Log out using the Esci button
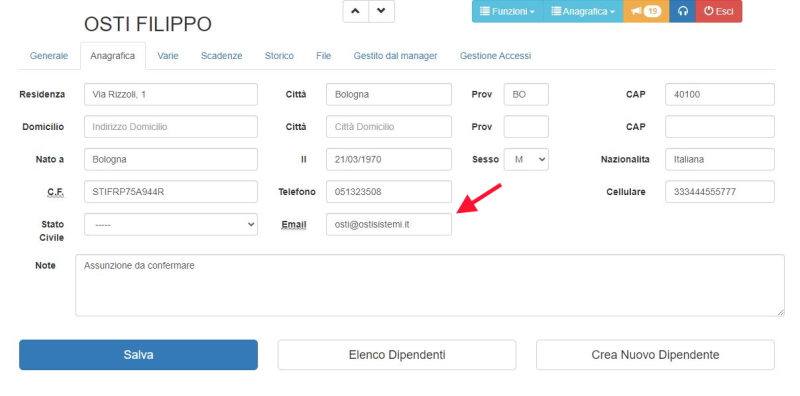Screen dimensions: 800x396 (719, 11)
